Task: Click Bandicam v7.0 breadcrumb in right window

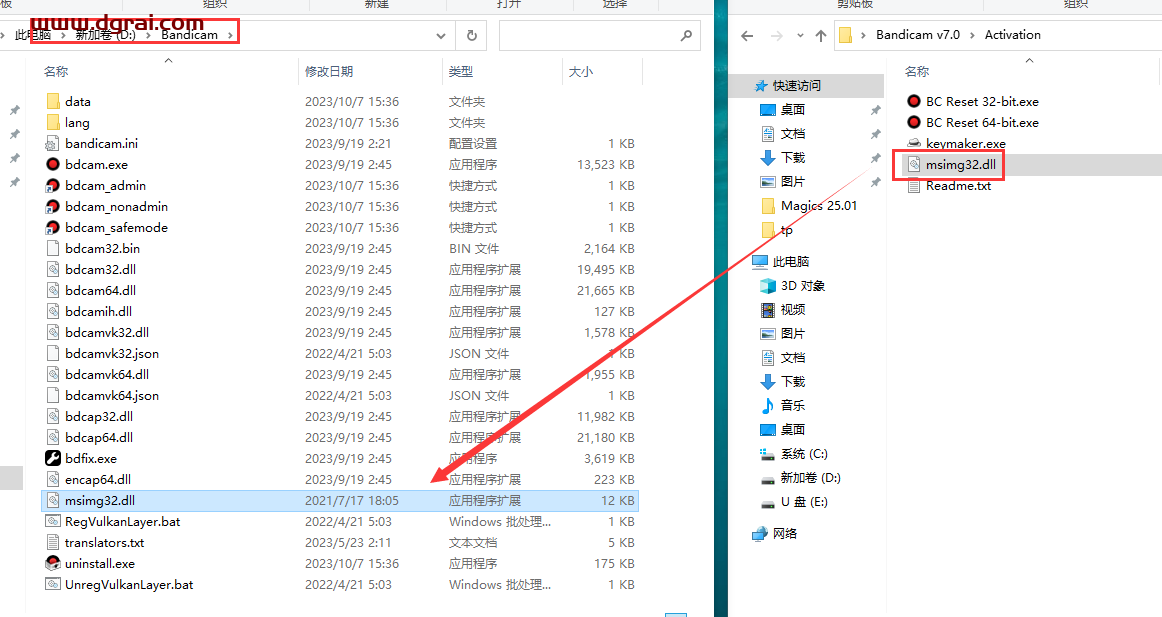Action: point(917,35)
